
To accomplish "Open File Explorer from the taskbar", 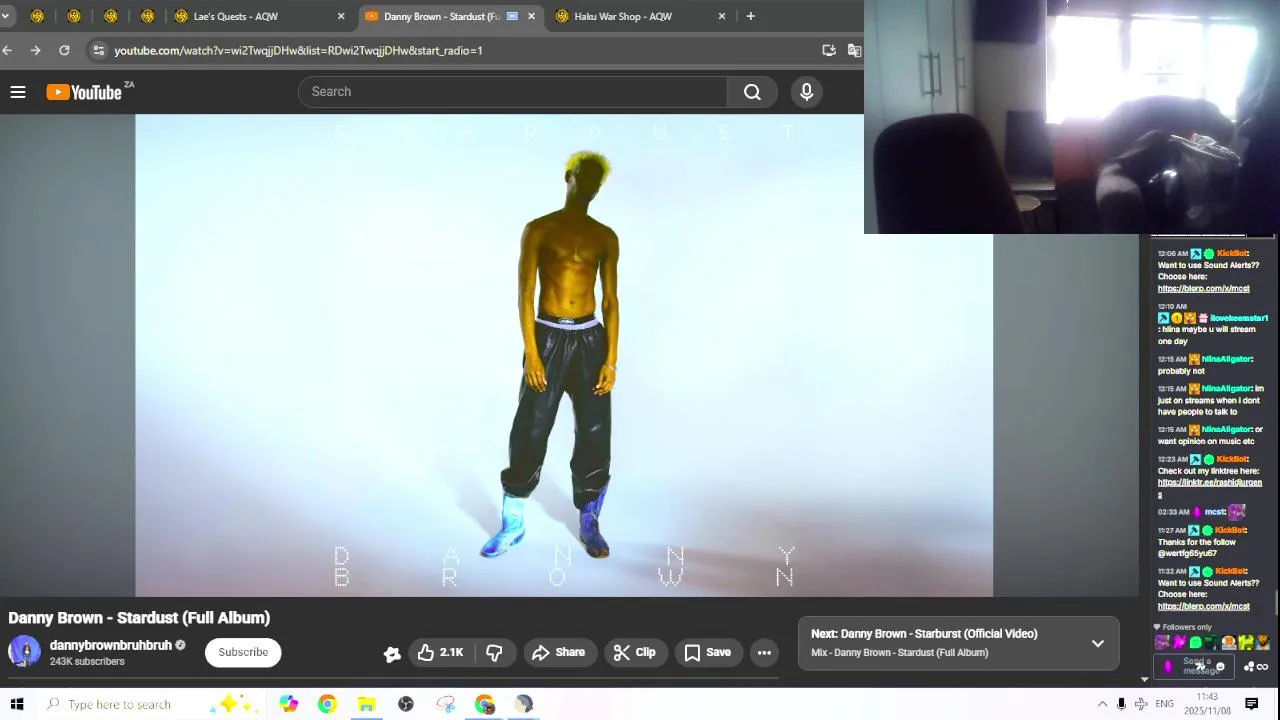I will point(366,704).
